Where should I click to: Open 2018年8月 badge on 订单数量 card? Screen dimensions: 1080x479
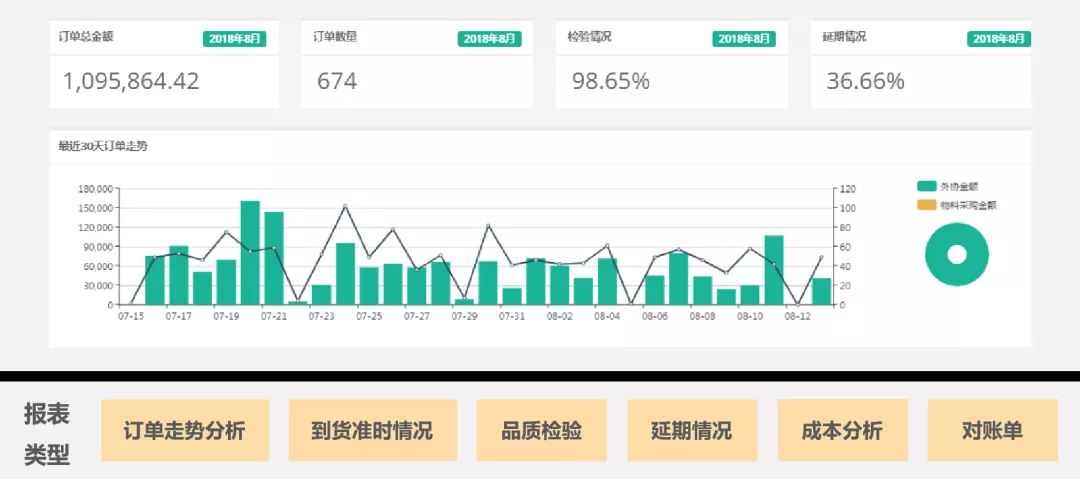[489, 39]
